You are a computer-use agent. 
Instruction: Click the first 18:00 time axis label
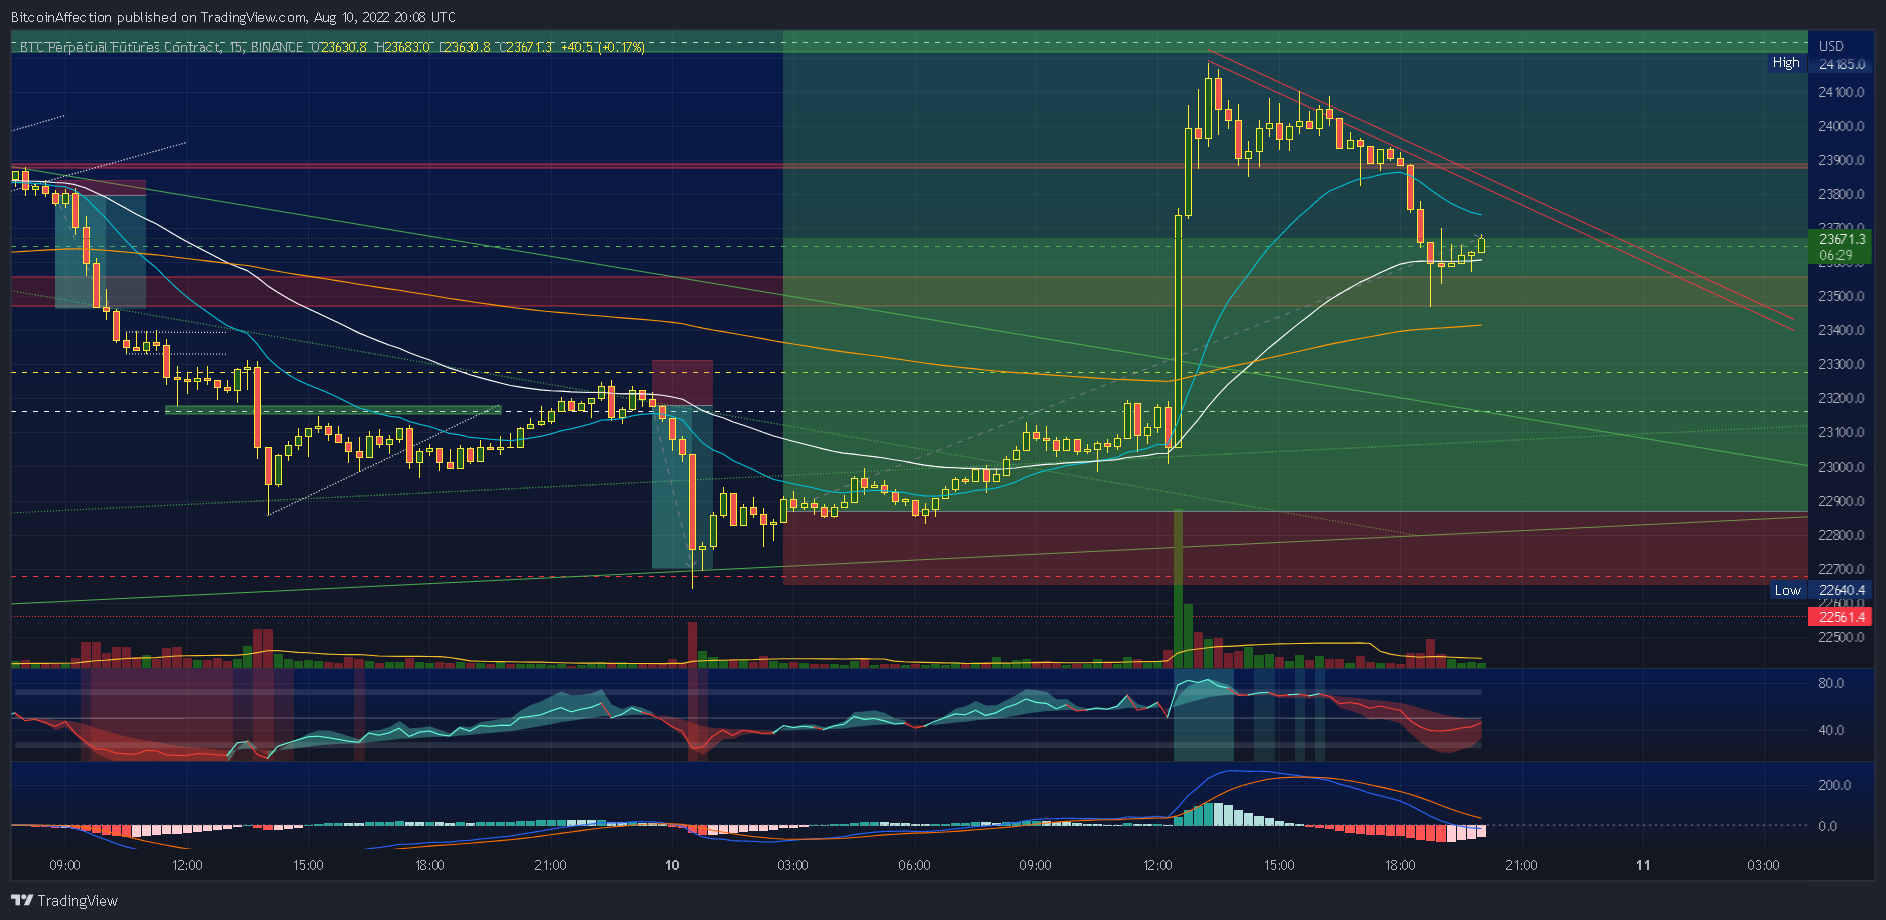[x=430, y=865]
